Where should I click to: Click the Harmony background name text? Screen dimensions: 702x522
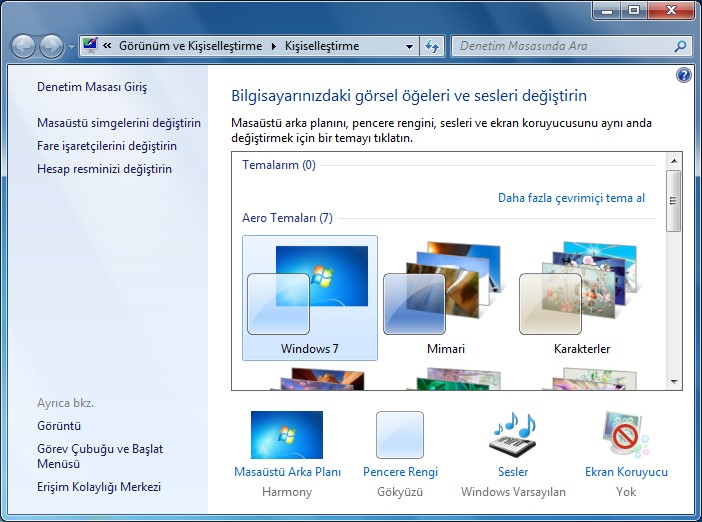pyautogui.click(x=287, y=492)
